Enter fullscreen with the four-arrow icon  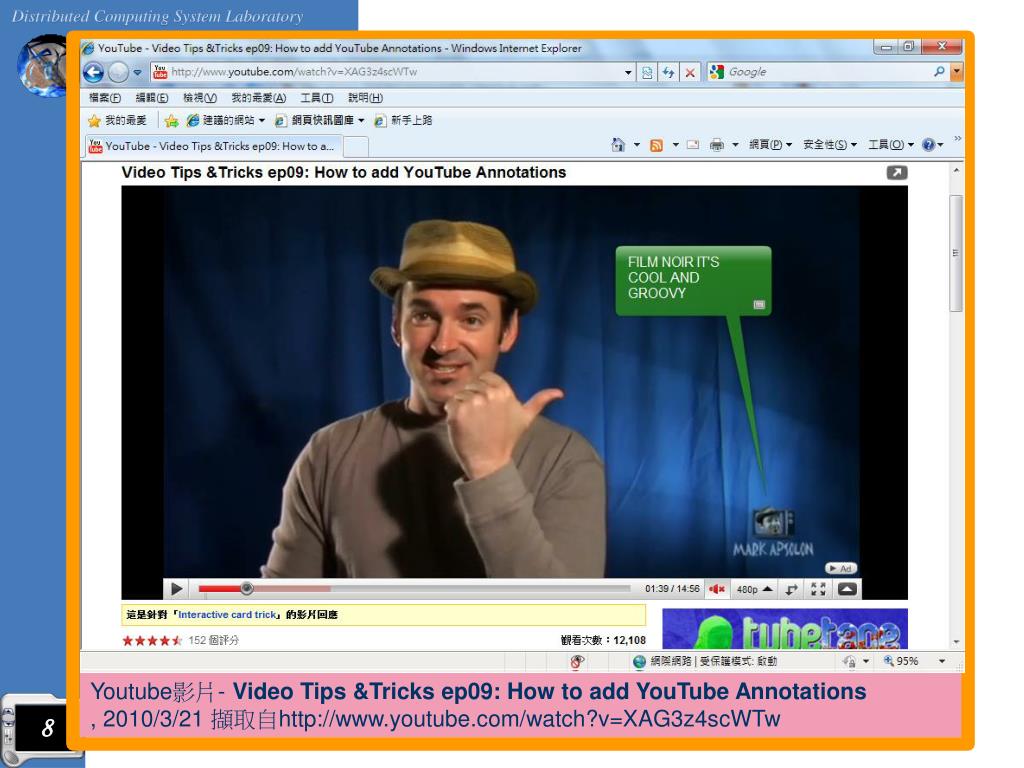tap(818, 589)
